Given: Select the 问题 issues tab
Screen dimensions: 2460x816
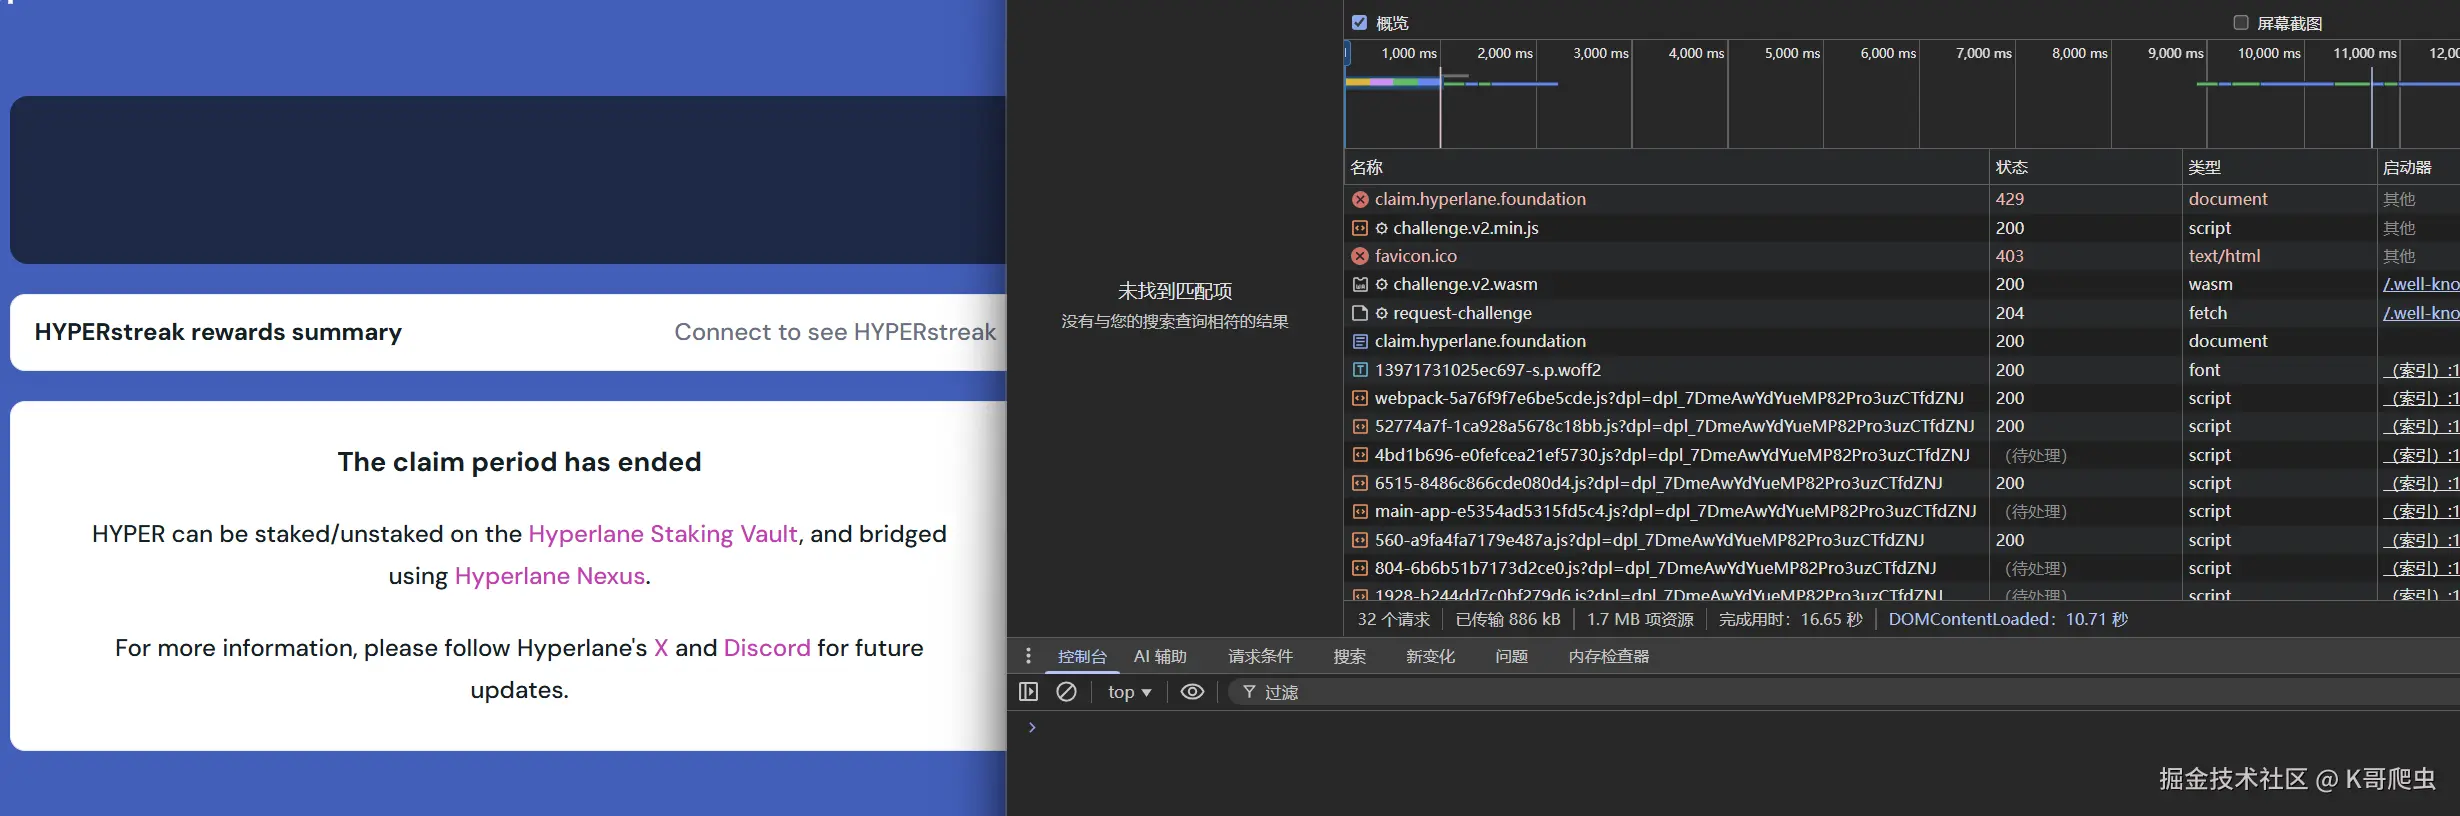Looking at the screenshot, I should [x=1511, y=657].
